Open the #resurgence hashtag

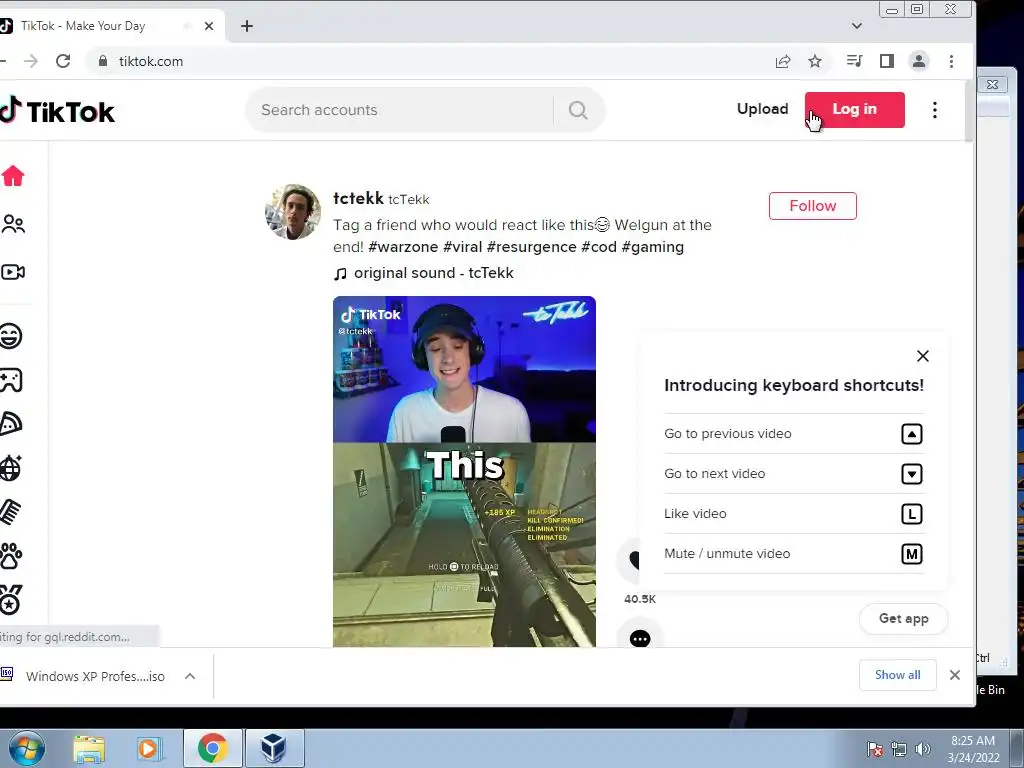532,247
